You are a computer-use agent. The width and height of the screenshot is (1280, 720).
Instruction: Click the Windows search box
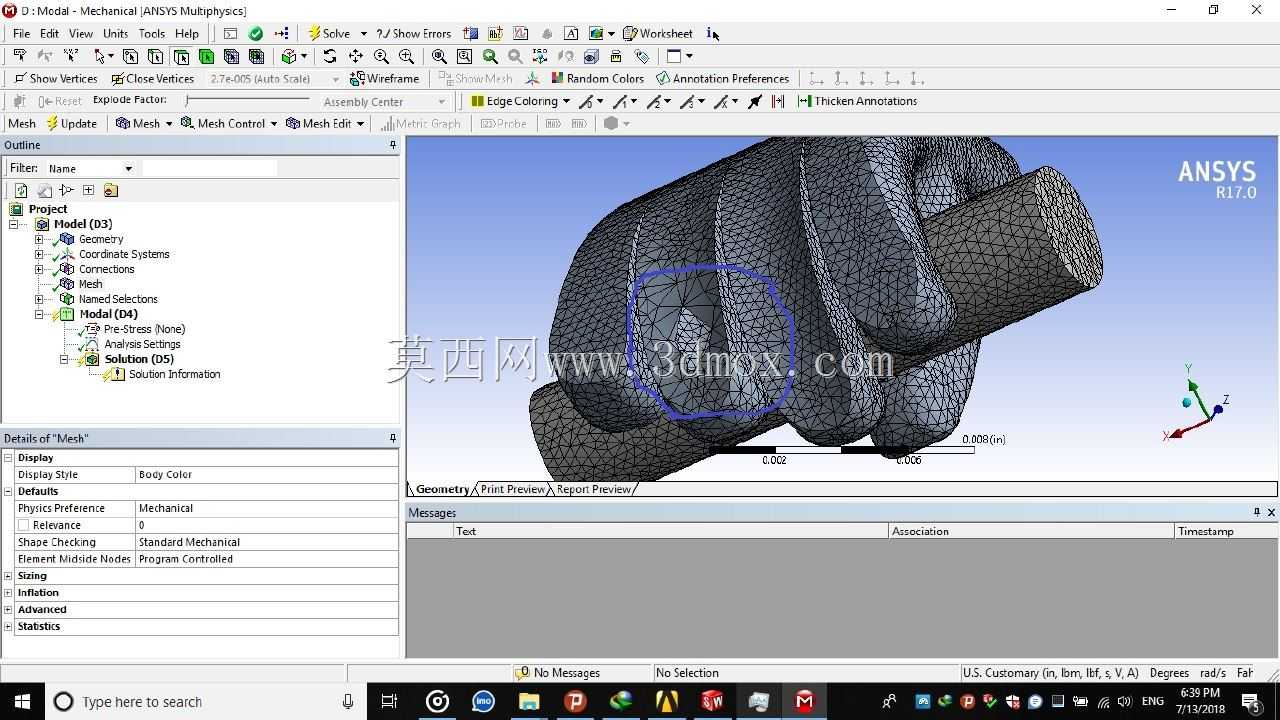205,702
